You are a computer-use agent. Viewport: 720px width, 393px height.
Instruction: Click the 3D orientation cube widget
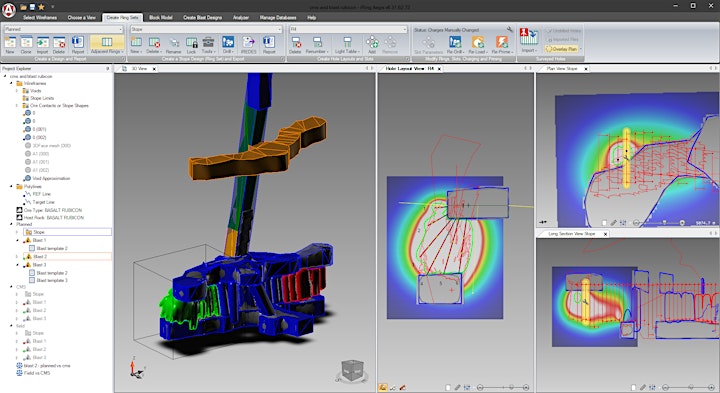tap(353, 371)
